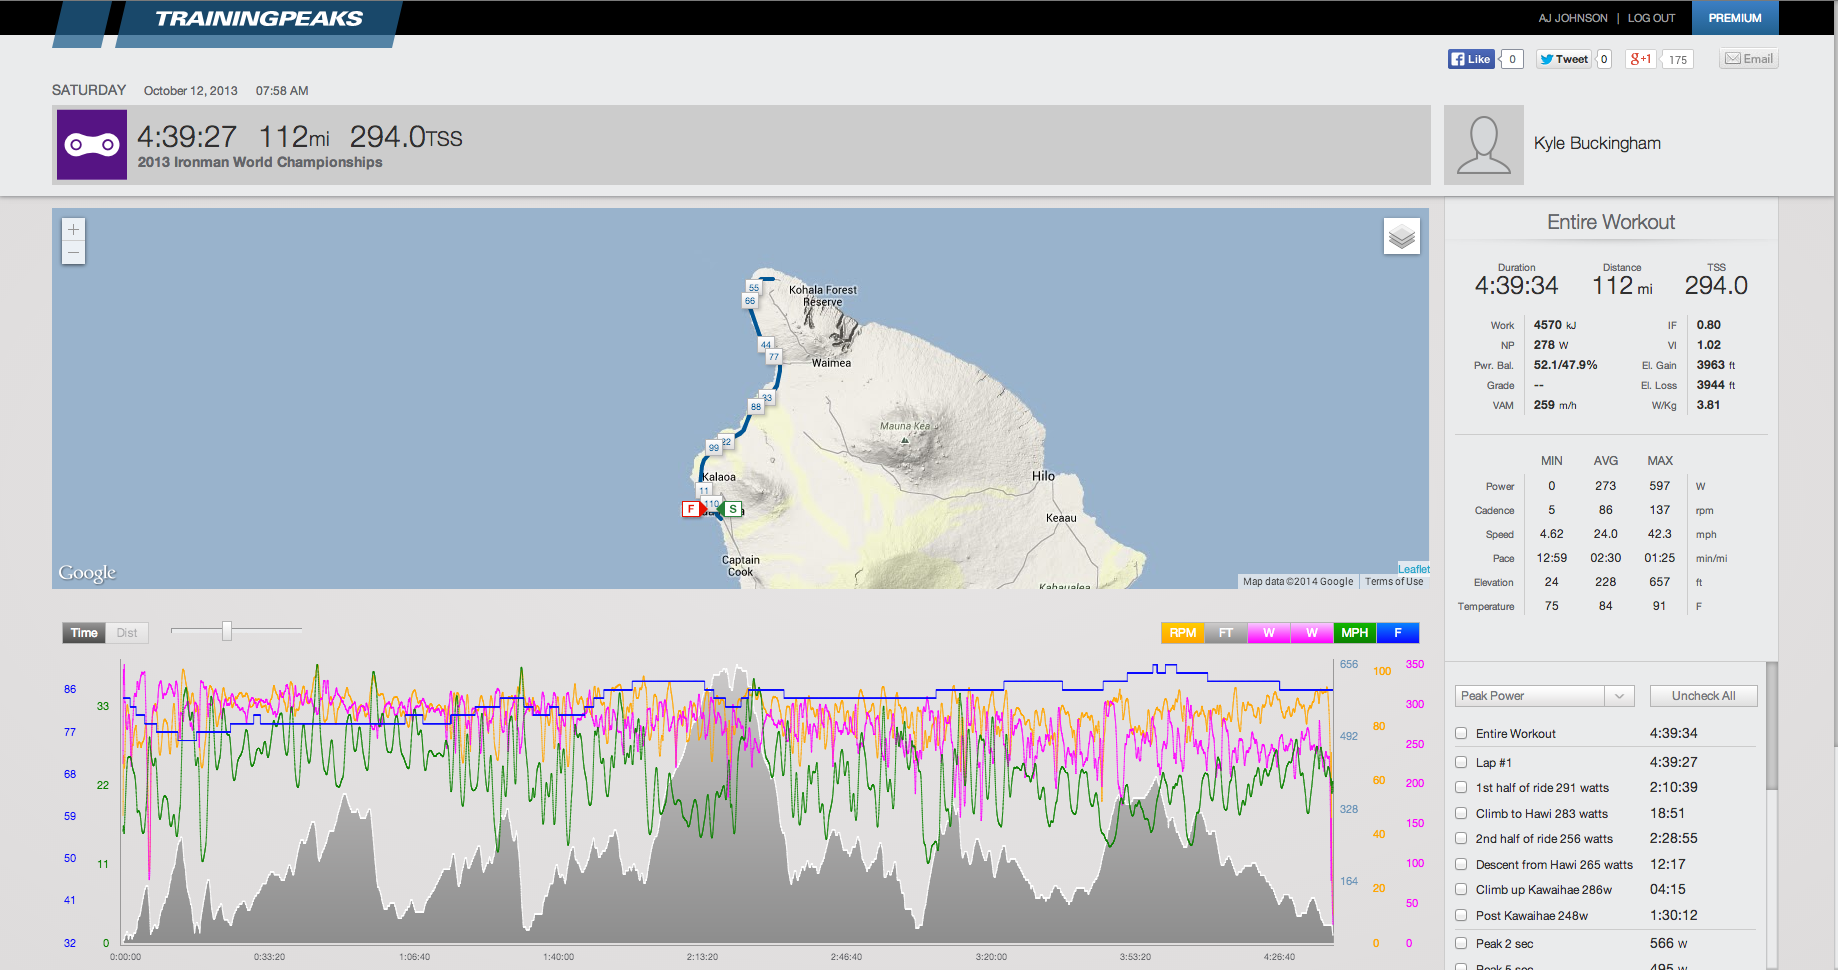Toggle the first magenta W power channel
The image size is (1838, 970).
coord(1269,633)
